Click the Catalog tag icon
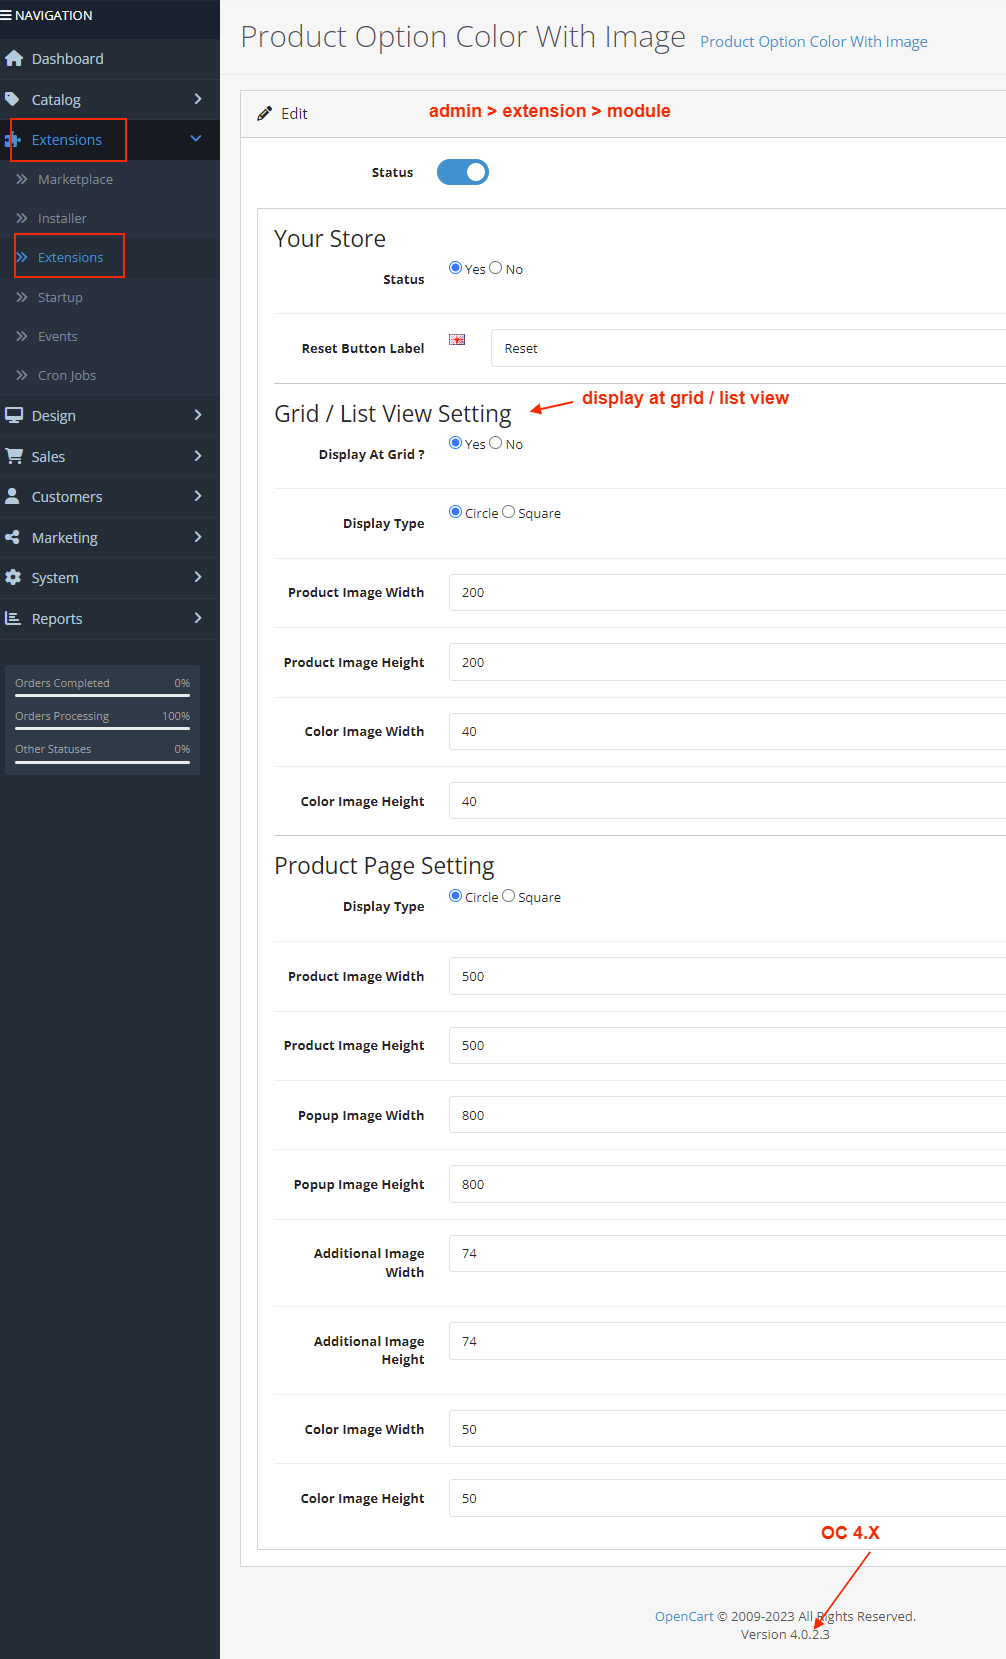 (x=13, y=99)
